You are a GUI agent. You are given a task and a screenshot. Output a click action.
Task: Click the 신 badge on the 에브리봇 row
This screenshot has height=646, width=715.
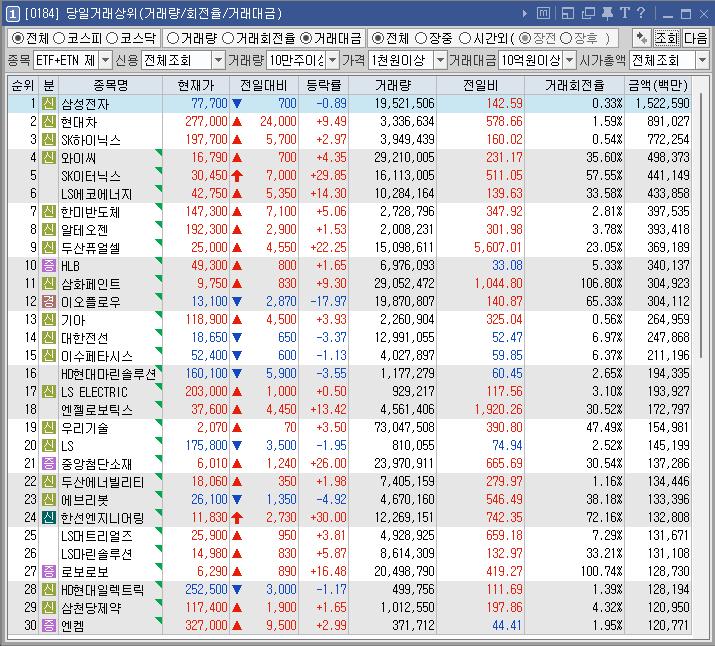pyautogui.click(x=49, y=500)
